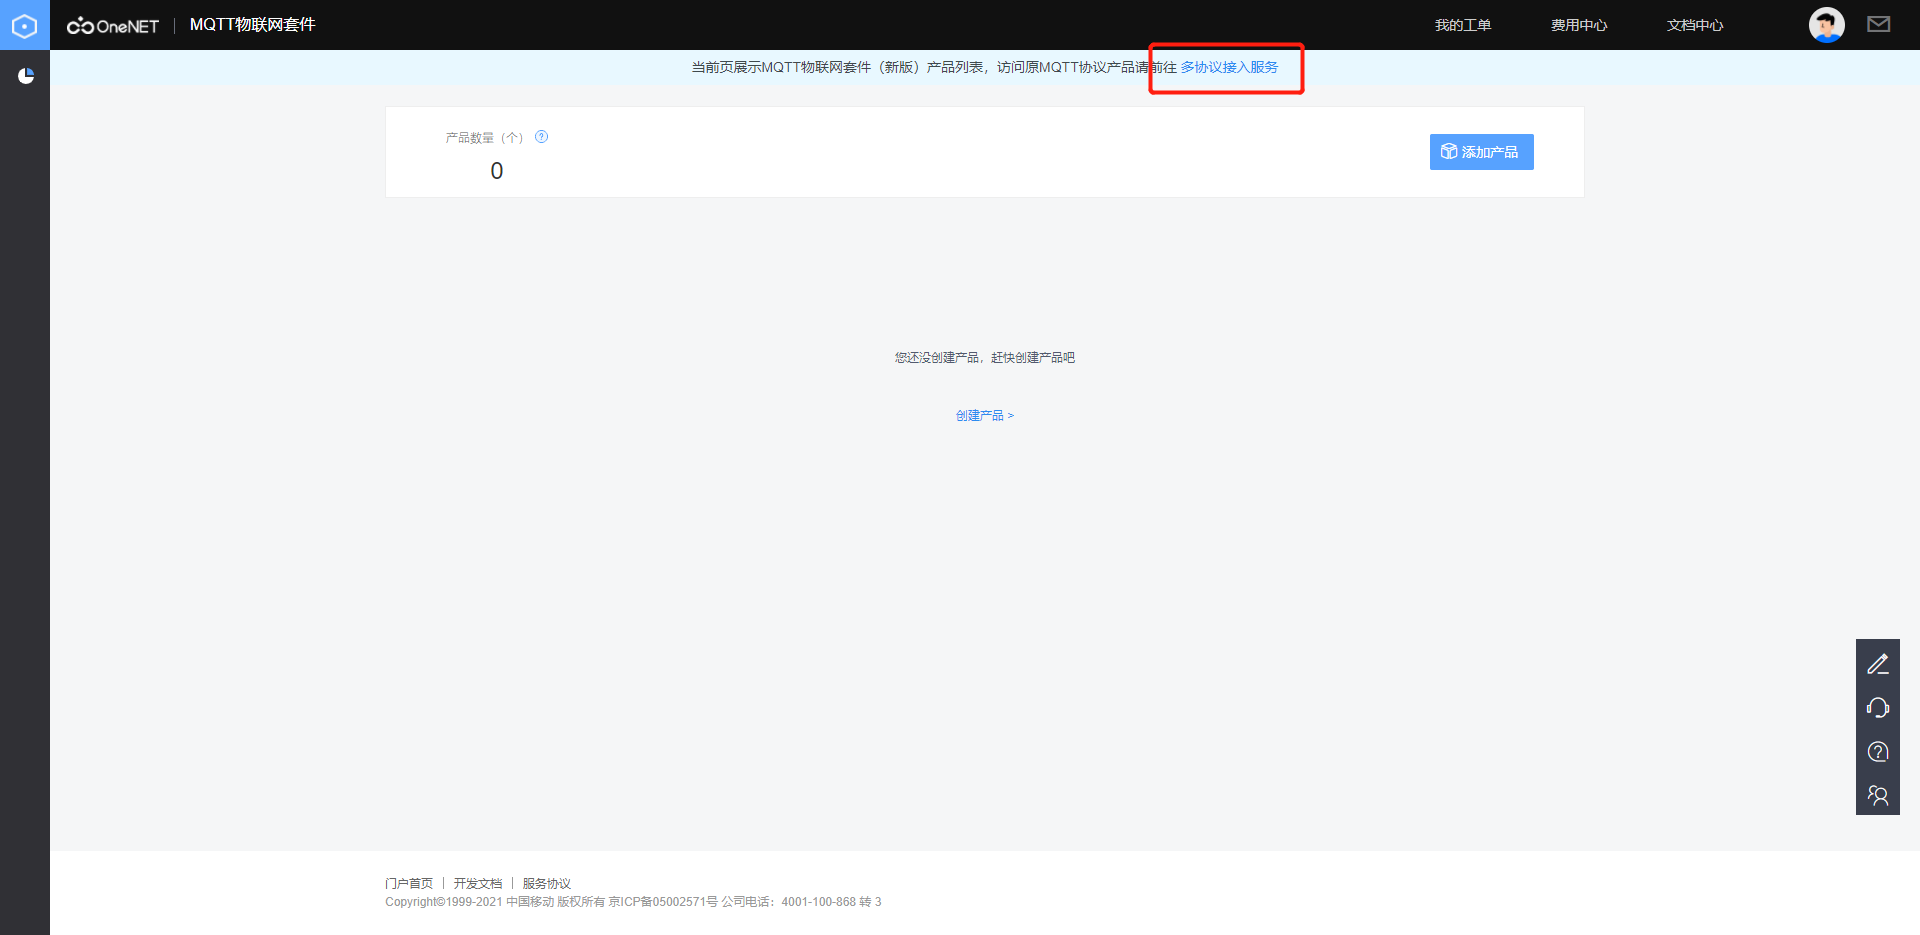The height and width of the screenshot is (935, 1920).
Task: Open the feedback pencil icon on right edge
Action: coord(1878,663)
